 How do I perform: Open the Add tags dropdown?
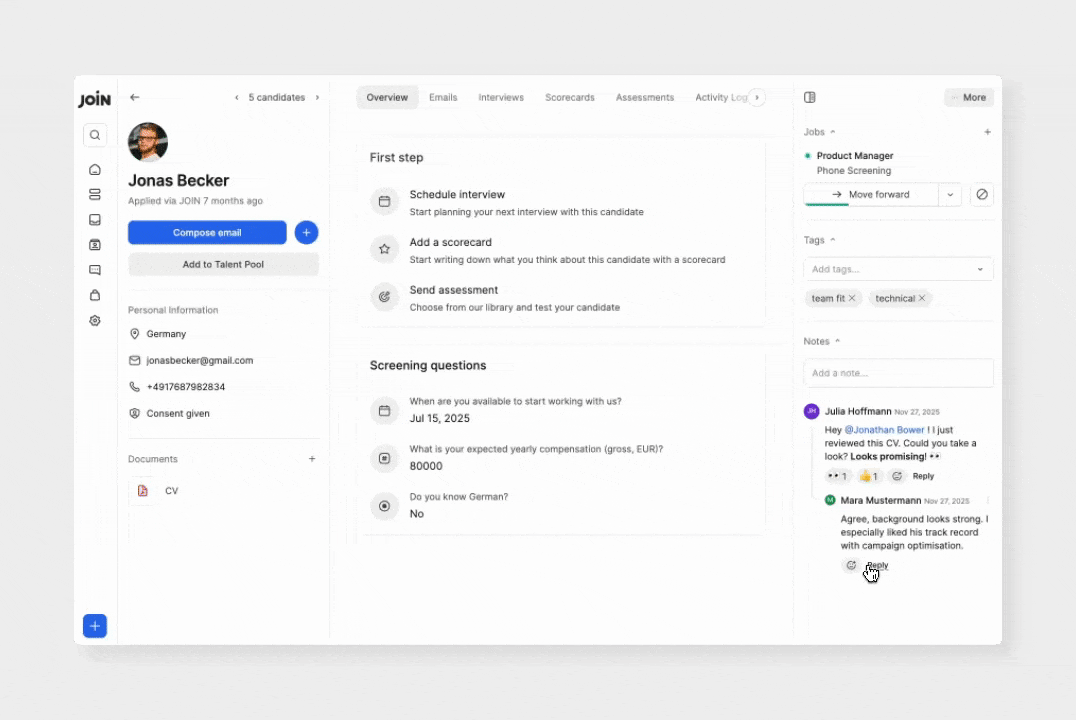[x=898, y=269]
